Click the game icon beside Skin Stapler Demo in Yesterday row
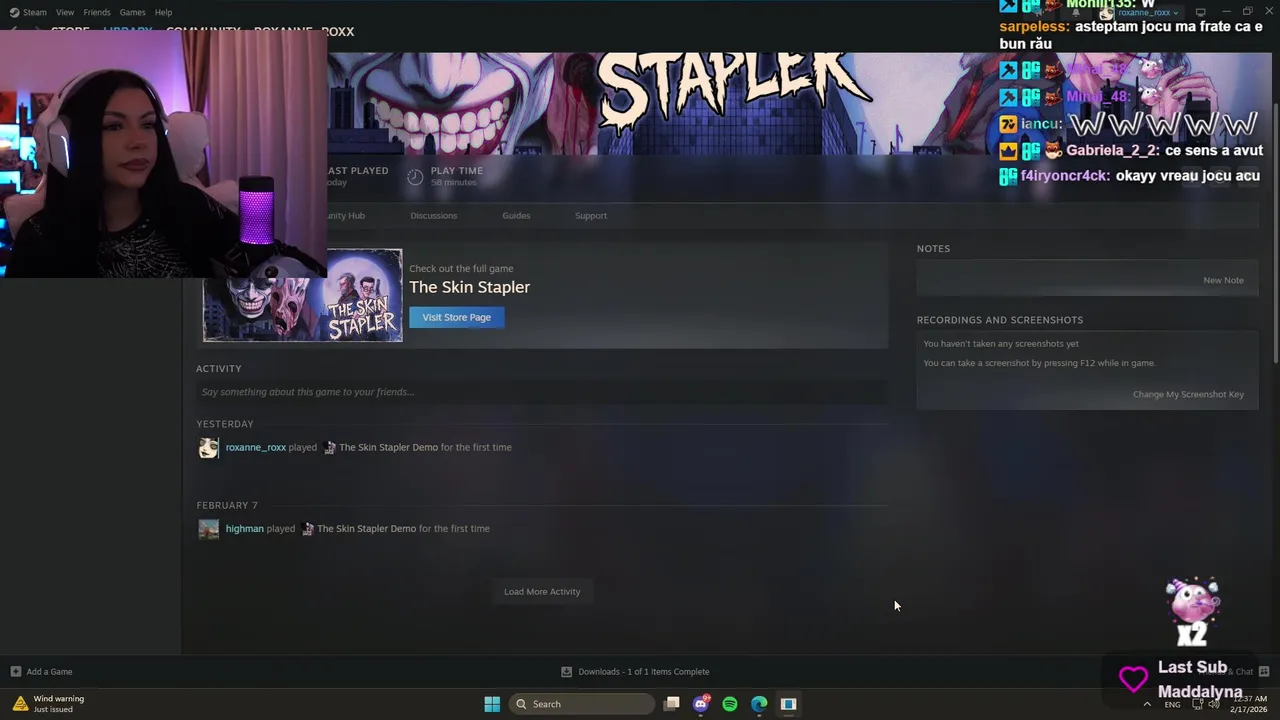Screen dimensions: 1280x720 point(329,448)
